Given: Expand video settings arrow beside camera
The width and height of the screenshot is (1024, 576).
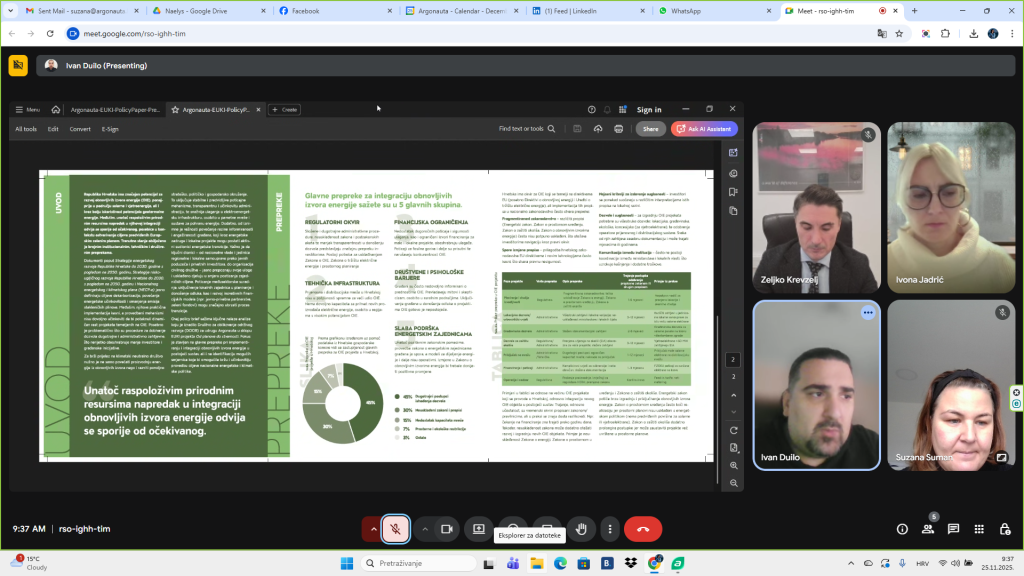Looking at the screenshot, I should (x=425, y=529).
